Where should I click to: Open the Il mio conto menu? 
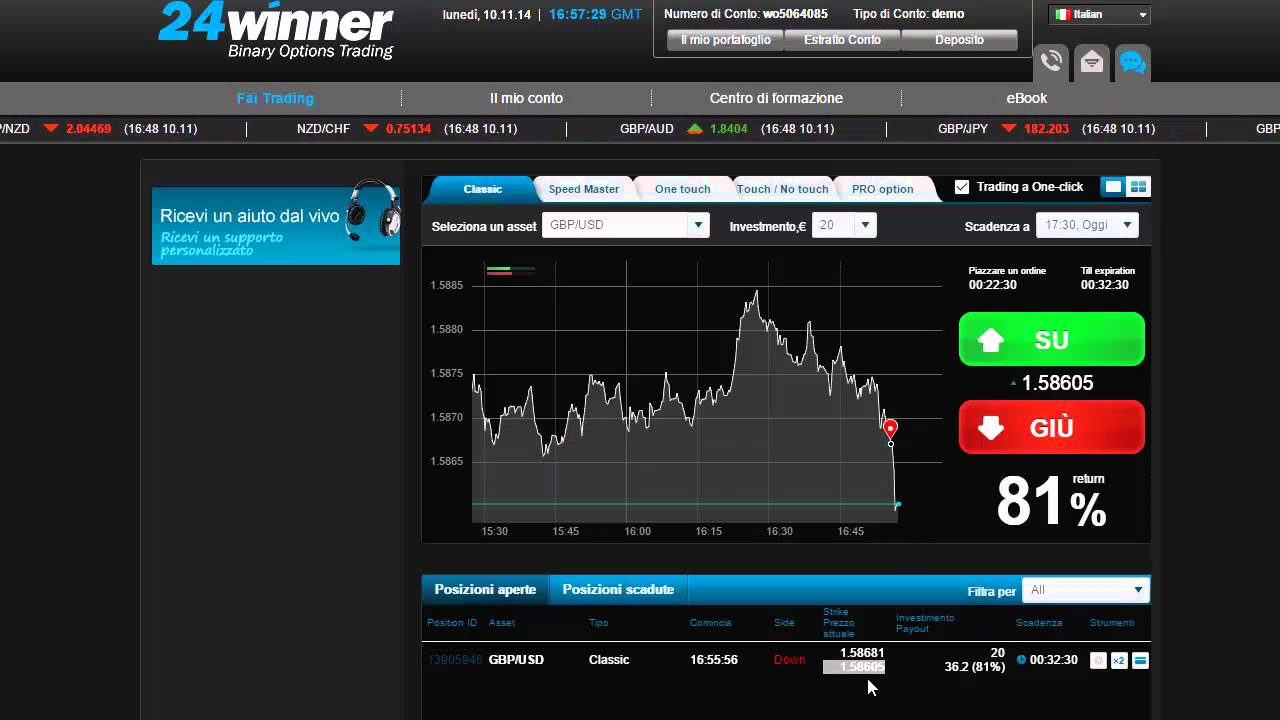tap(526, 98)
